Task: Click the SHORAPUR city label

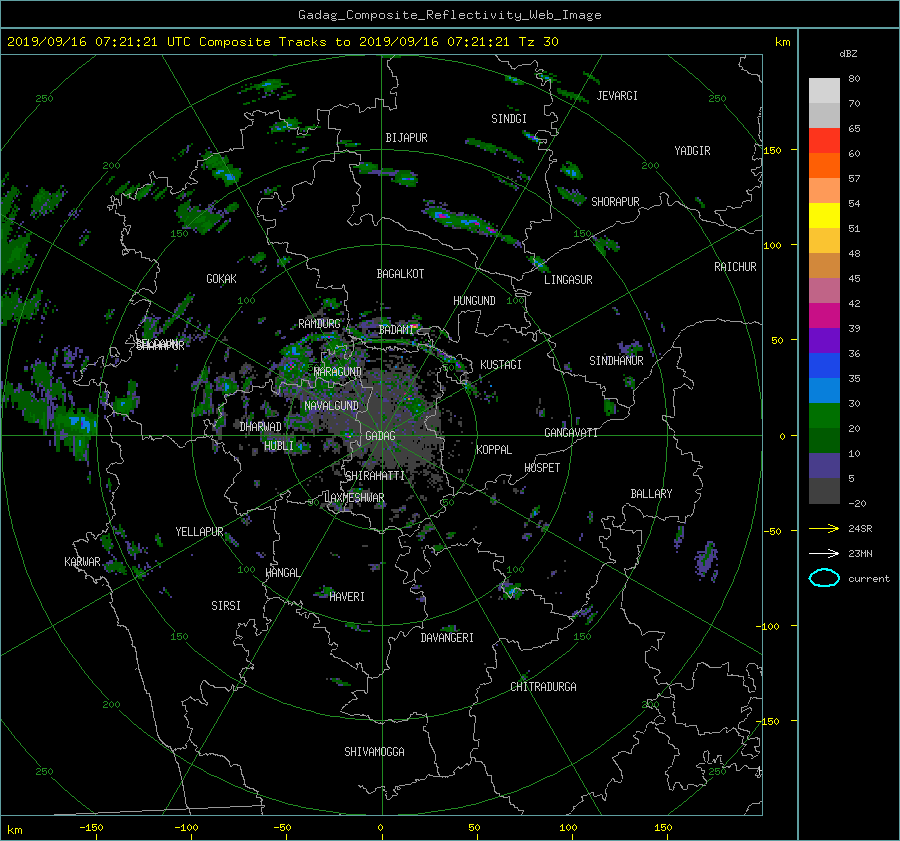Action: tap(615, 202)
